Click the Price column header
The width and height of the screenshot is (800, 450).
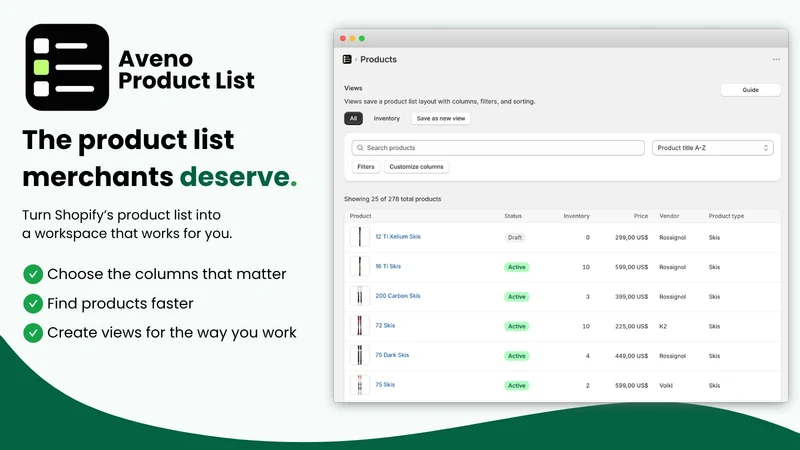coord(641,216)
